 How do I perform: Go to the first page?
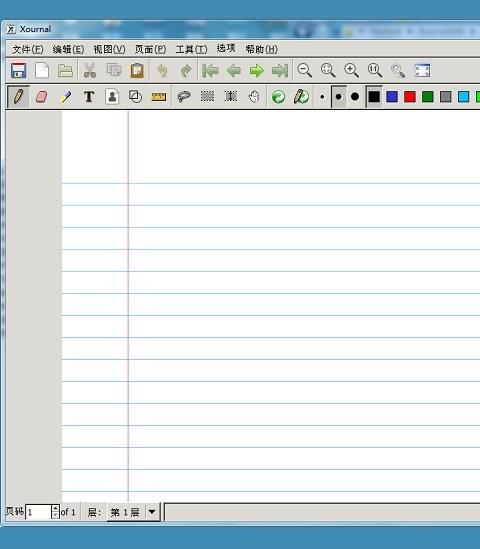(x=210, y=70)
